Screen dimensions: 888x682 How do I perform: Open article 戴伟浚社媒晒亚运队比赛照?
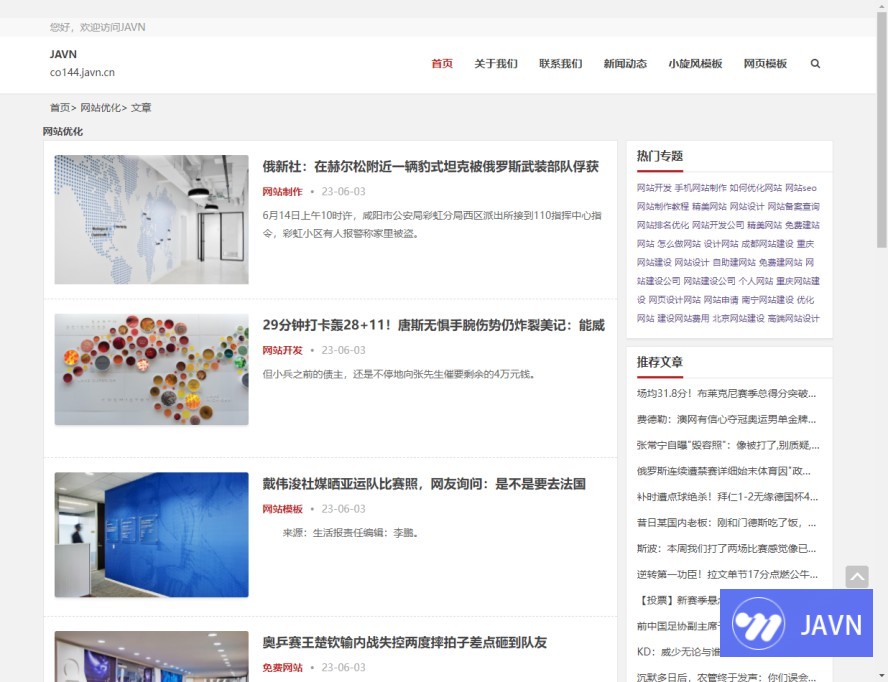424,484
